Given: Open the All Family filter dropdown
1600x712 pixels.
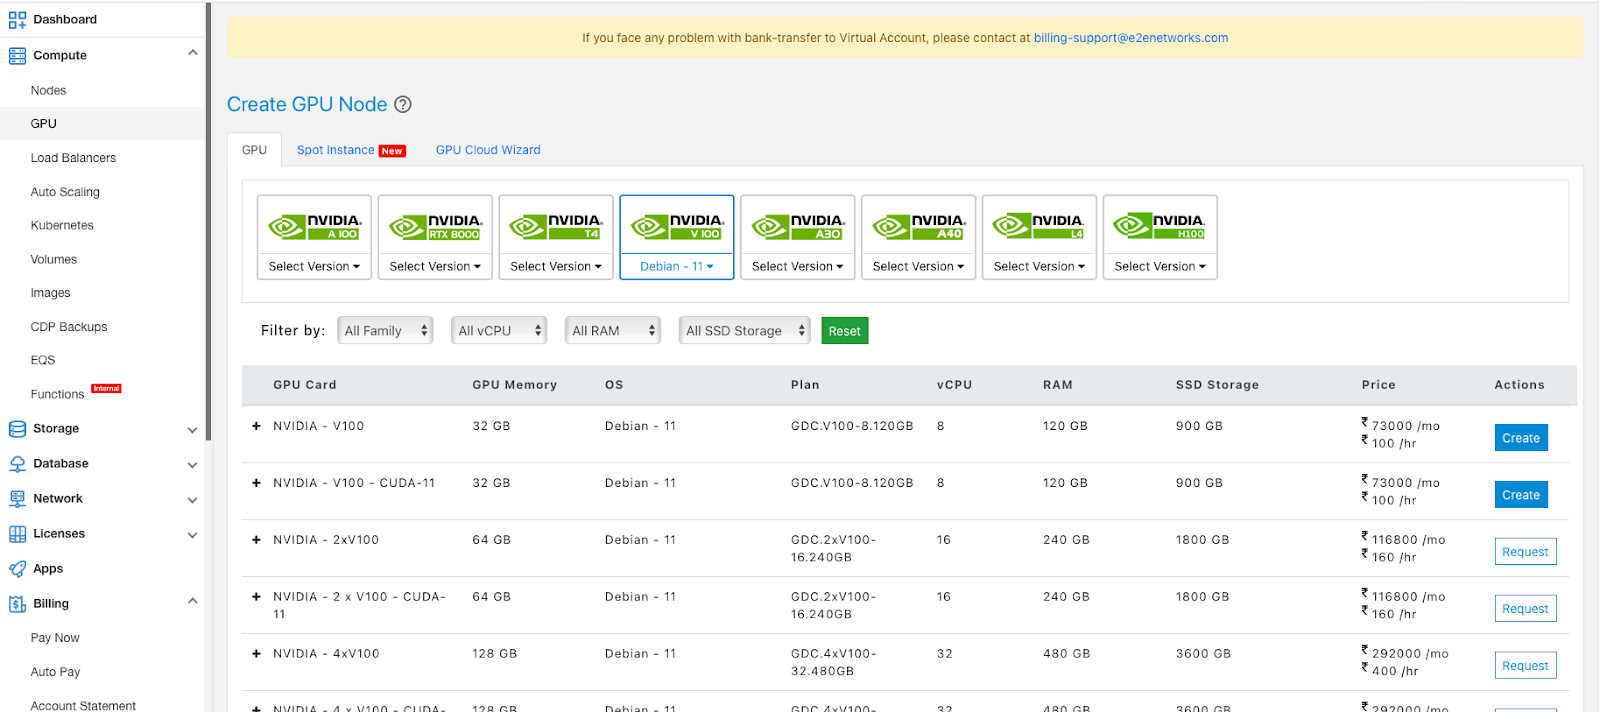Looking at the screenshot, I should pyautogui.click(x=385, y=331).
